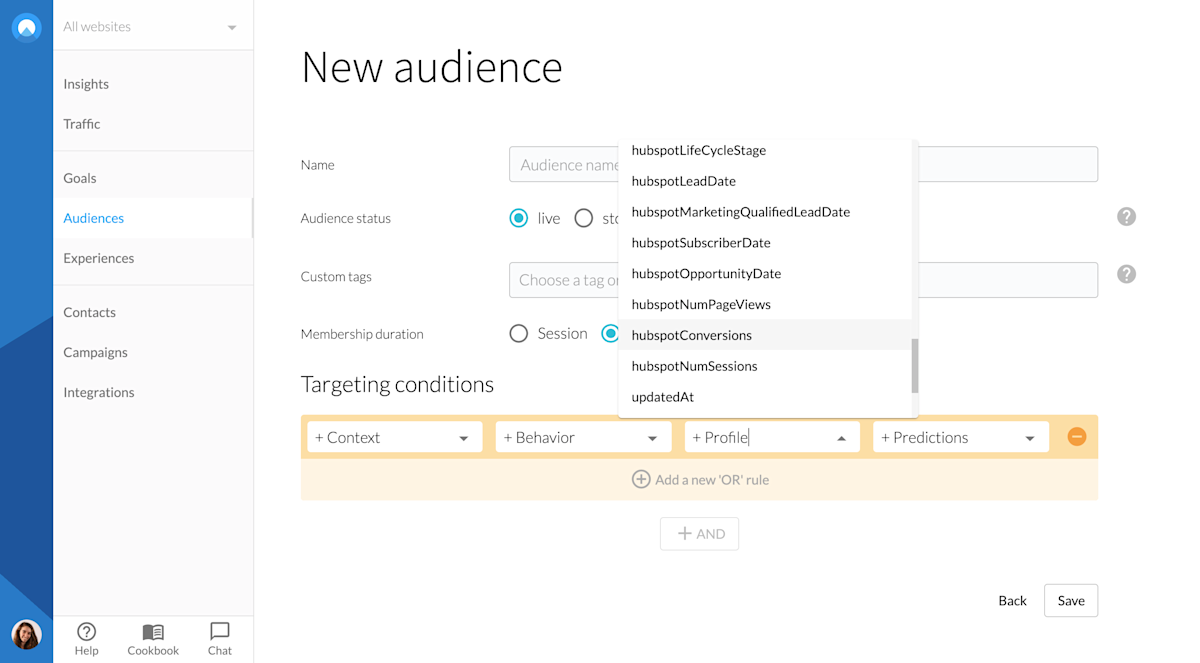Click the help icon beside Audience status
1200x663 pixels.
[1126, 217]
